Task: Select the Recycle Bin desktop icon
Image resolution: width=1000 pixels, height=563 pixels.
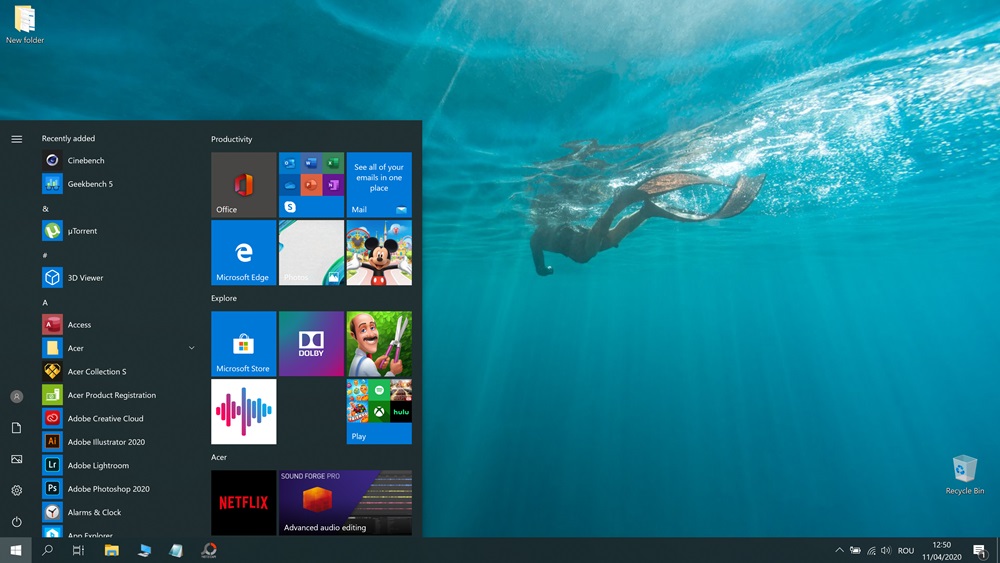Action: coord(964,475)
